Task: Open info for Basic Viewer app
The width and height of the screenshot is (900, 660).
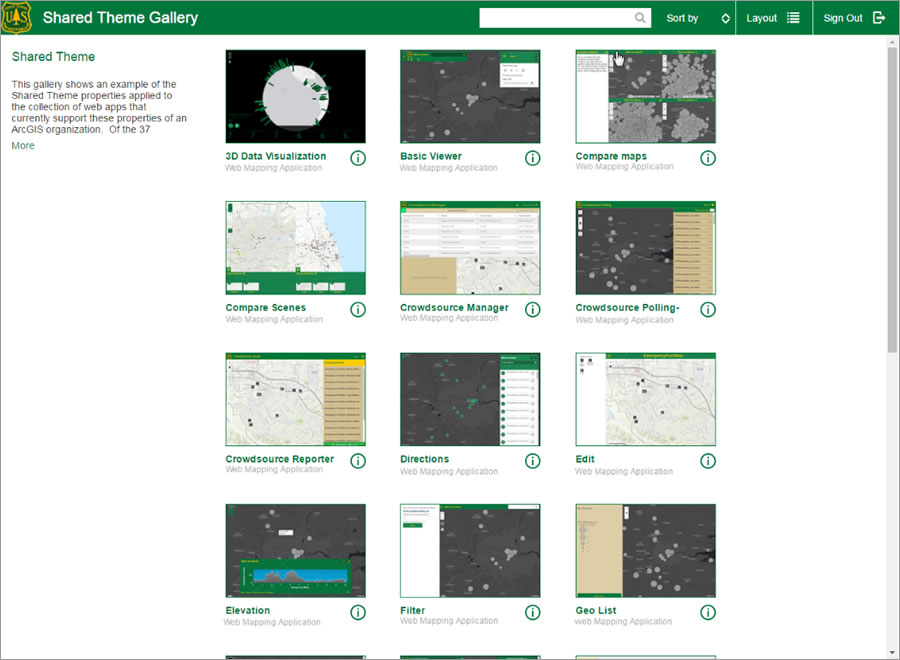Action: click(x=532, y=158)
